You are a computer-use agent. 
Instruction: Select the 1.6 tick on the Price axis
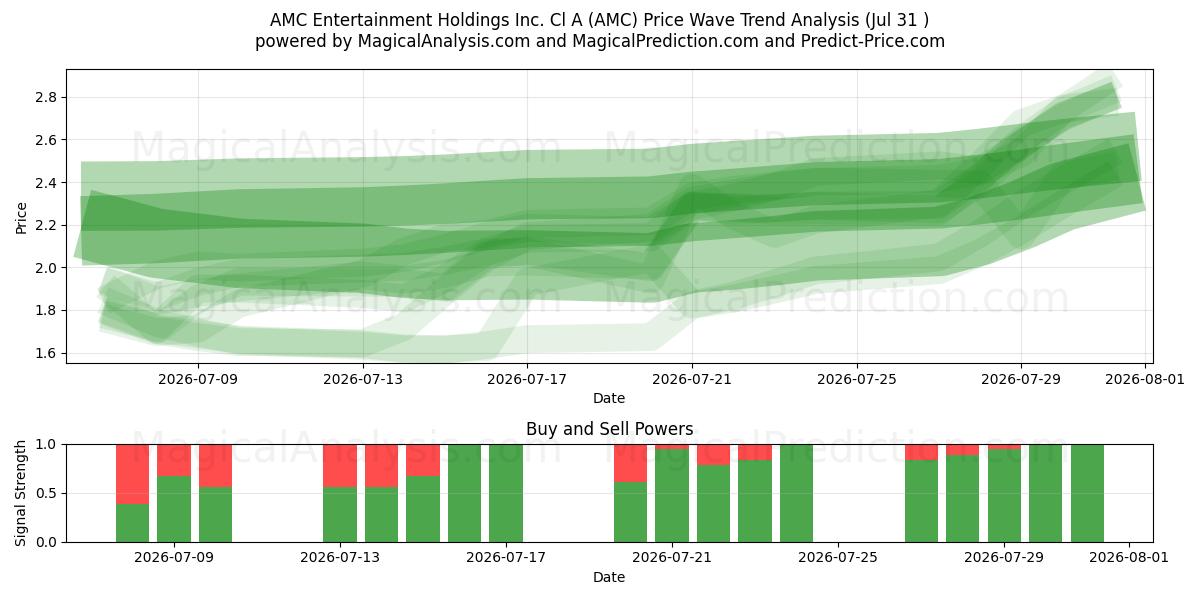click(46, 353)
